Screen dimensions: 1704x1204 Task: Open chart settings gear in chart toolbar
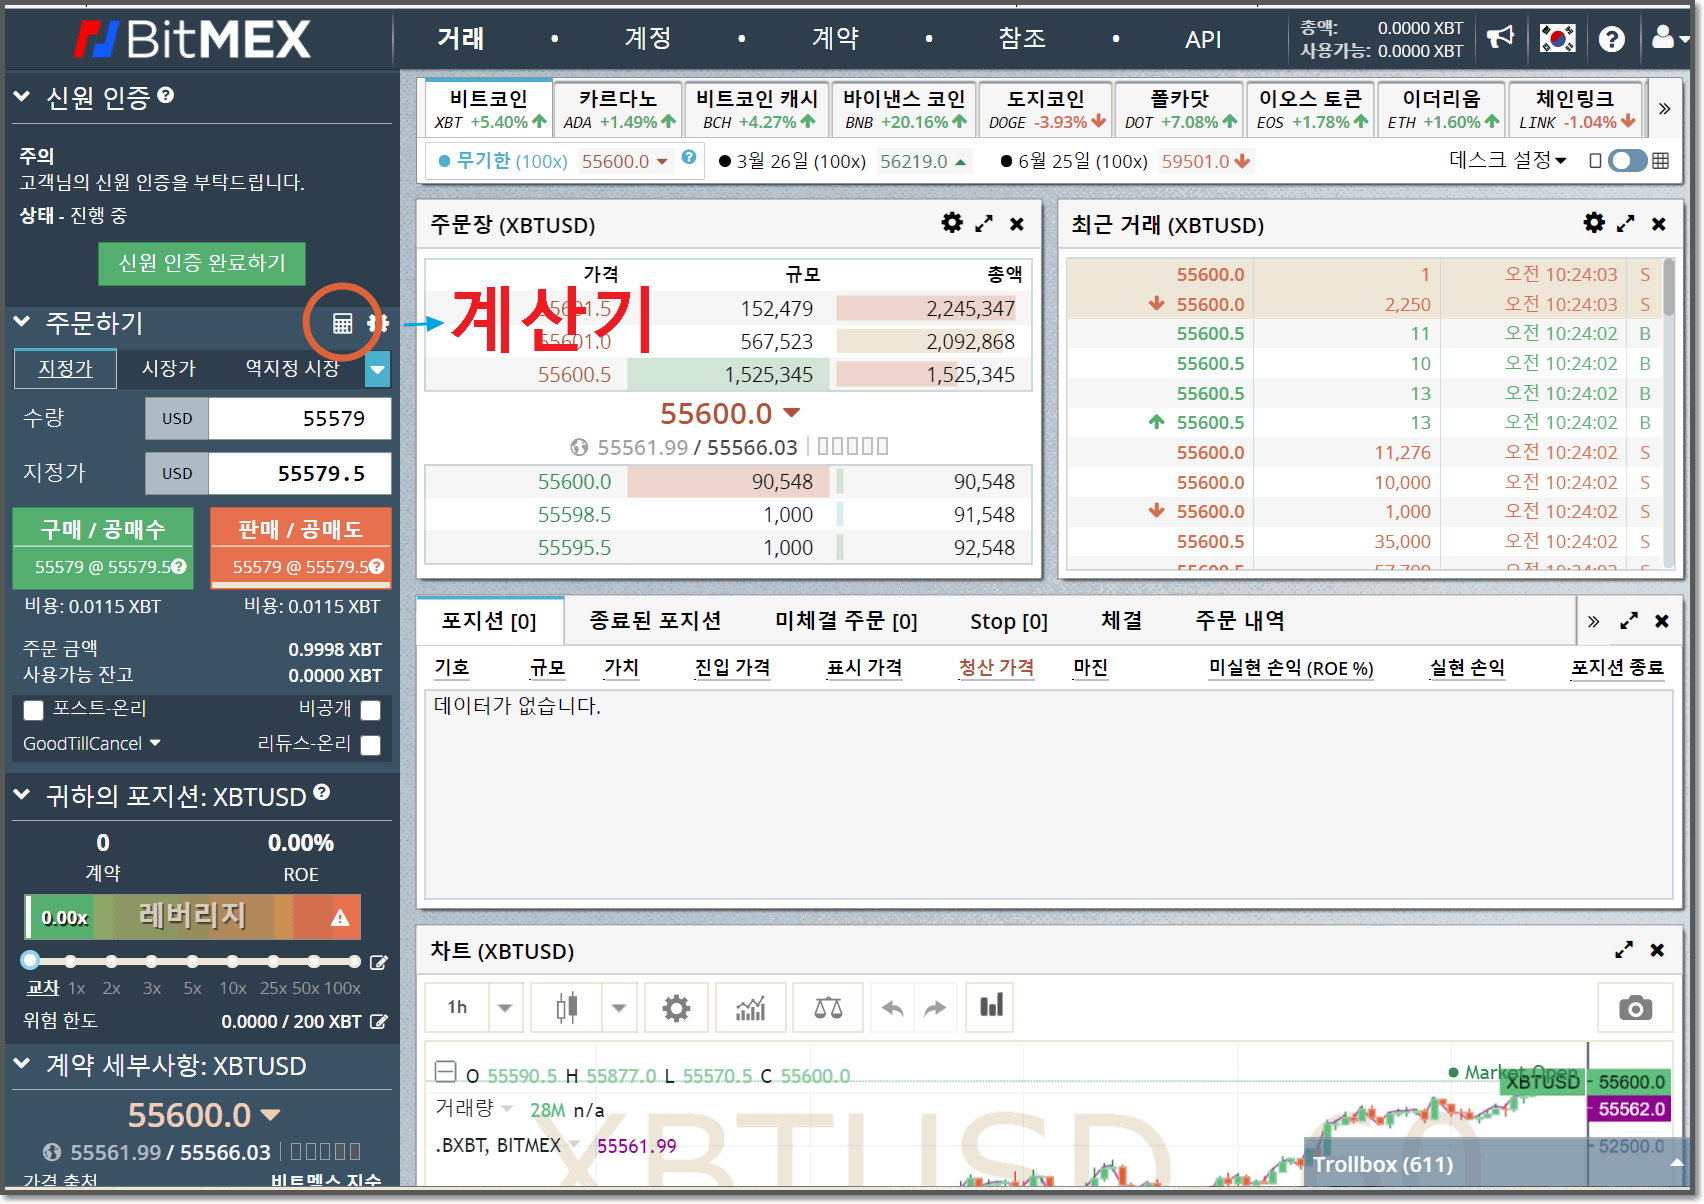(677, 1007)
